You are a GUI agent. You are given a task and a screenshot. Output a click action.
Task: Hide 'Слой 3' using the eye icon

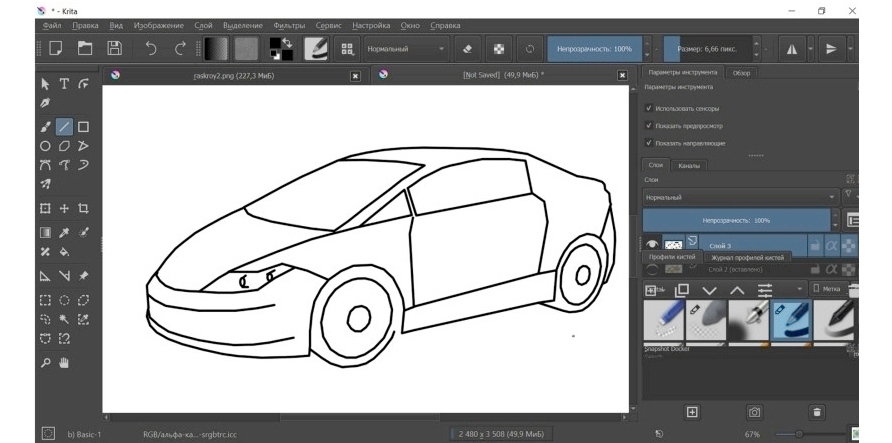point(652,244)
